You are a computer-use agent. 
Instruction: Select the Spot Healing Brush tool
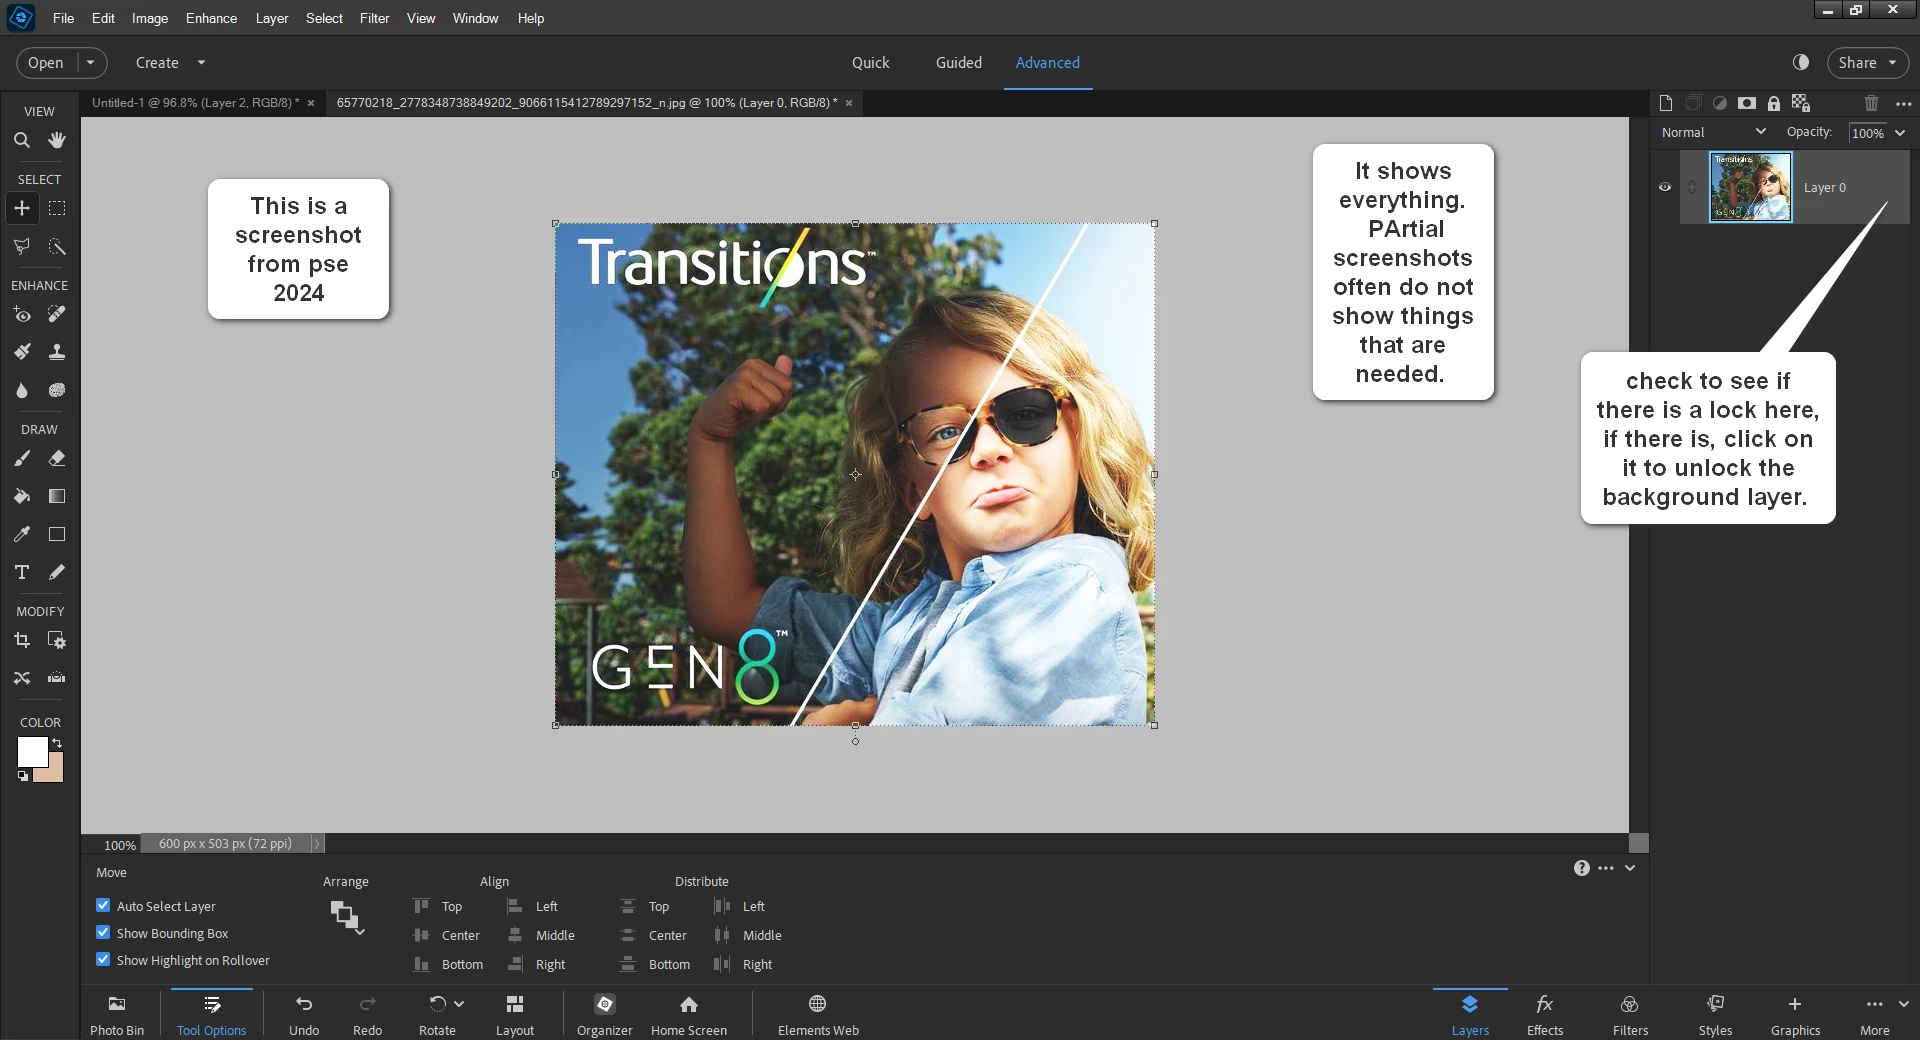pyautogui.click(x=57, y=314)
